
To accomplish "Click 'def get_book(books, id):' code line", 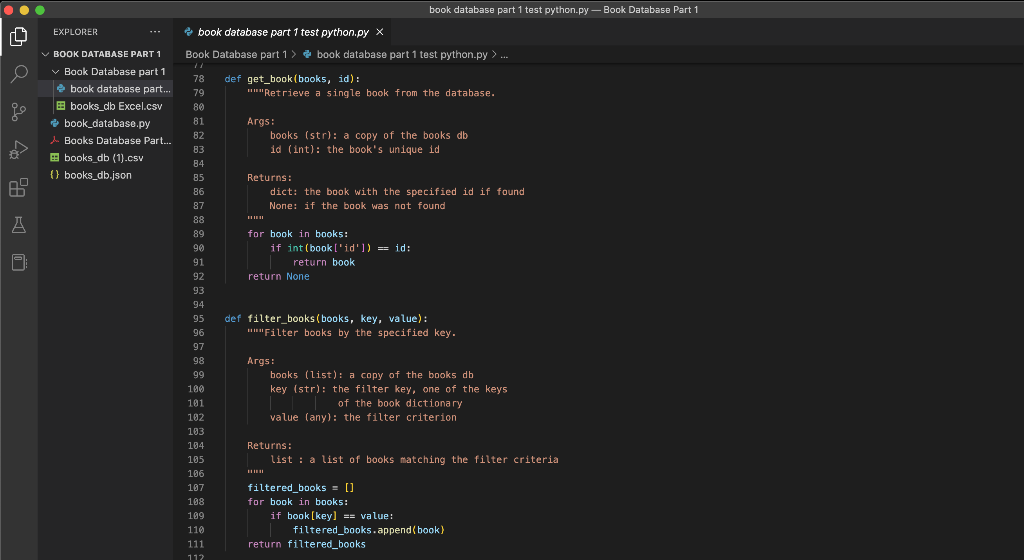I will click(292, 79).
